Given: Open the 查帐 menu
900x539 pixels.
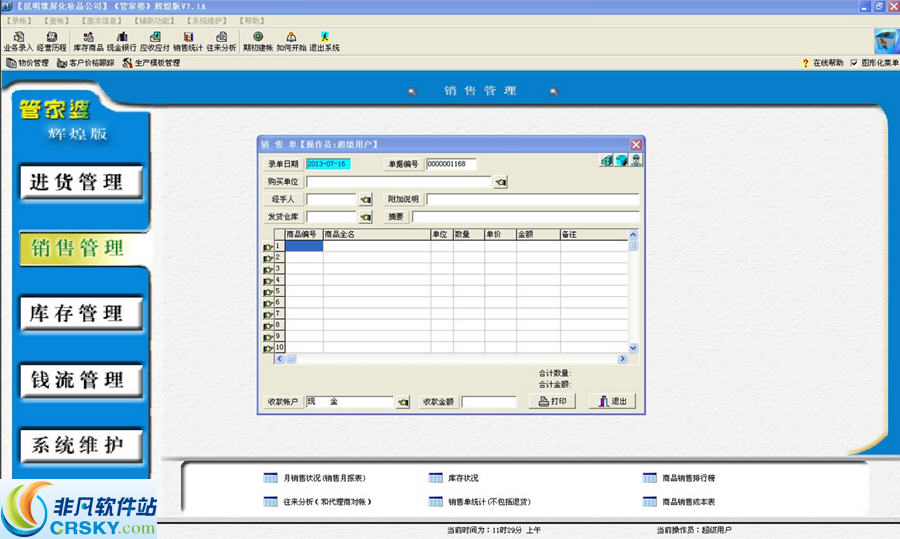Looking at the screenshot, I should point(56,21).
